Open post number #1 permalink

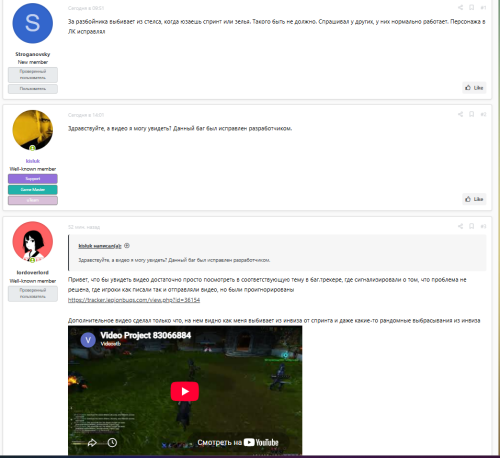(x=483, y=7)
